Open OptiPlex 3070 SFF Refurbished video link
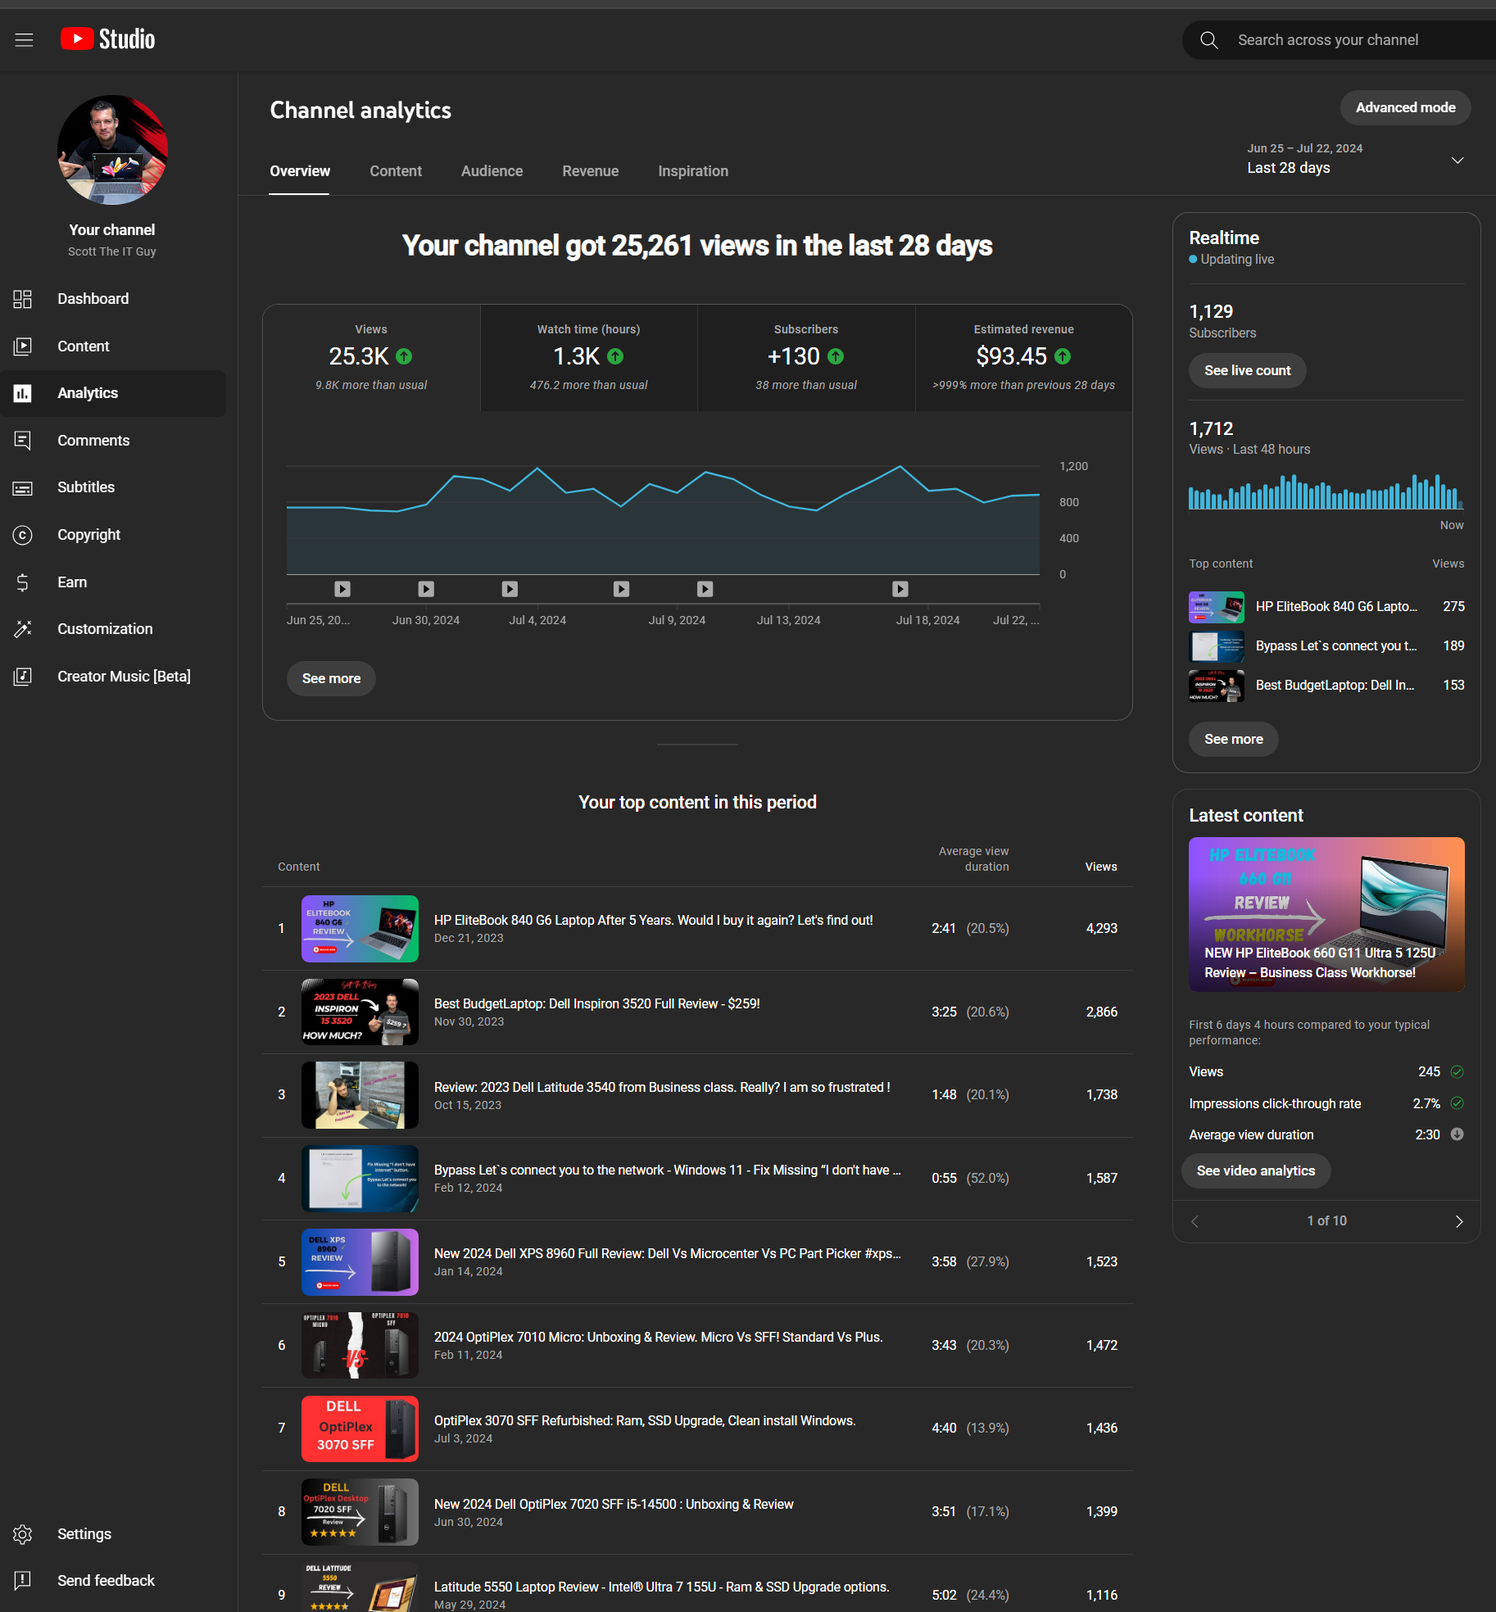The height and width of the screenshot is (1612, 1496). point(645,1420)
